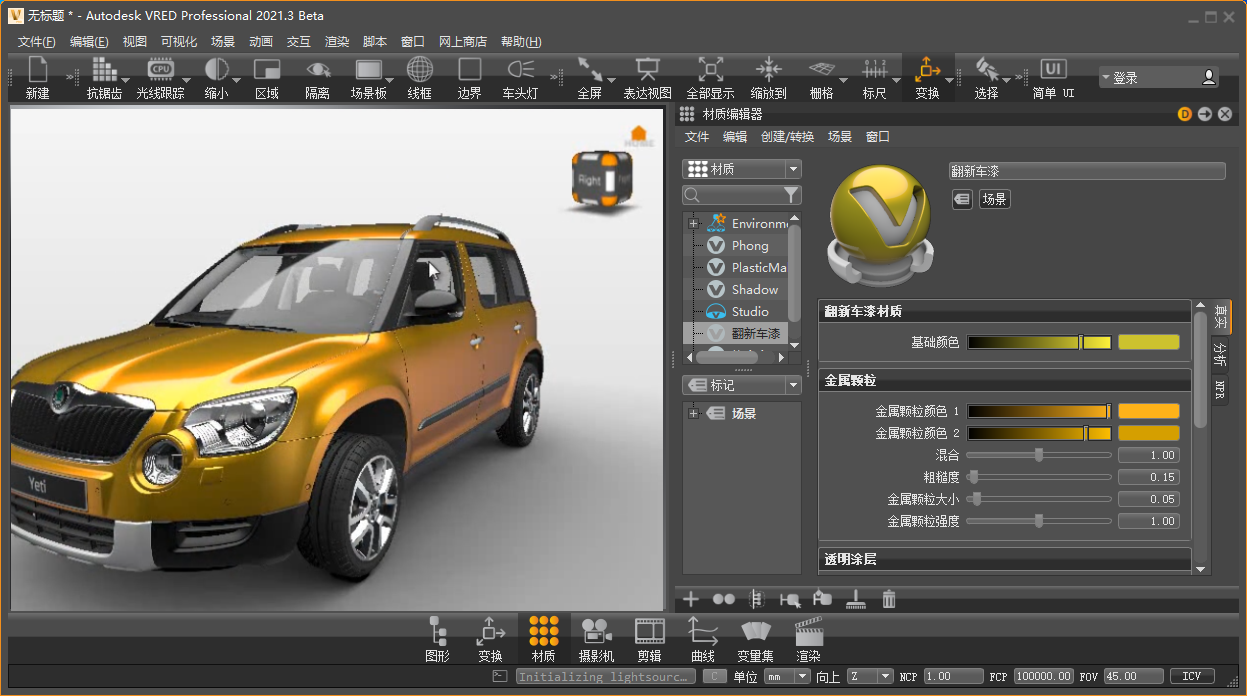Click the 标尺 ruler tool
Viewport: 1247px width, 696px height.
[875, 78]
